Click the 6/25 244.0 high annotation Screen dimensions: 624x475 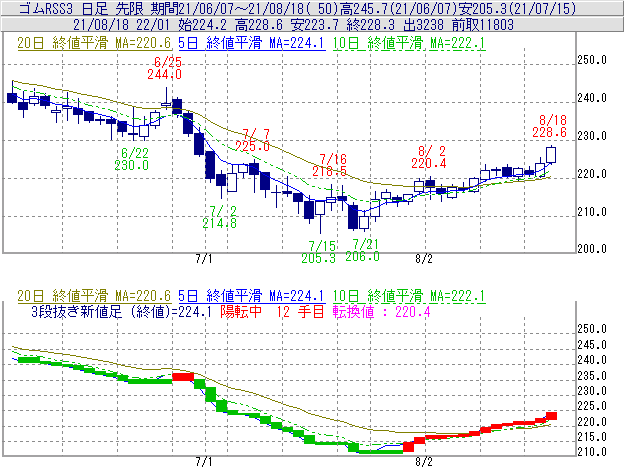coord(164,68)
